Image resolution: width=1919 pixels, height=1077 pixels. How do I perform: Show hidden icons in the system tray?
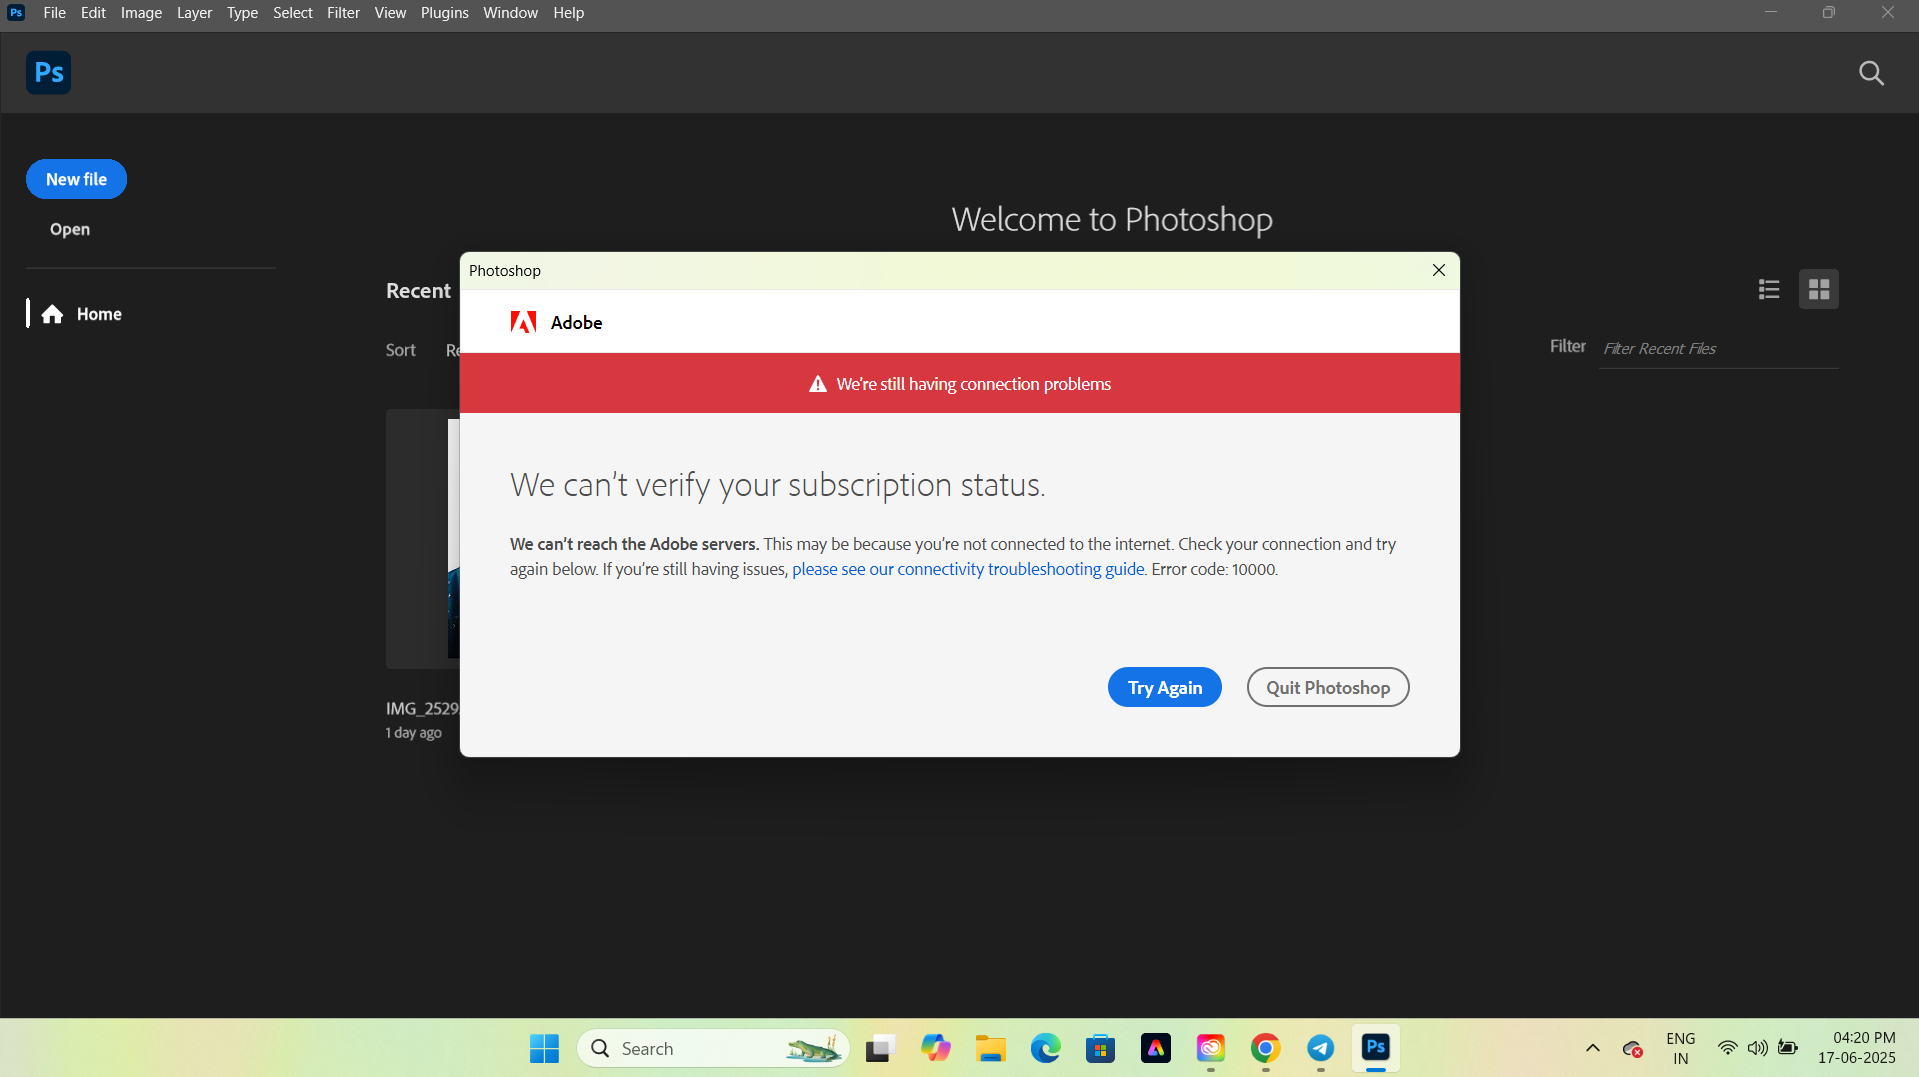coord(1592,1048)
